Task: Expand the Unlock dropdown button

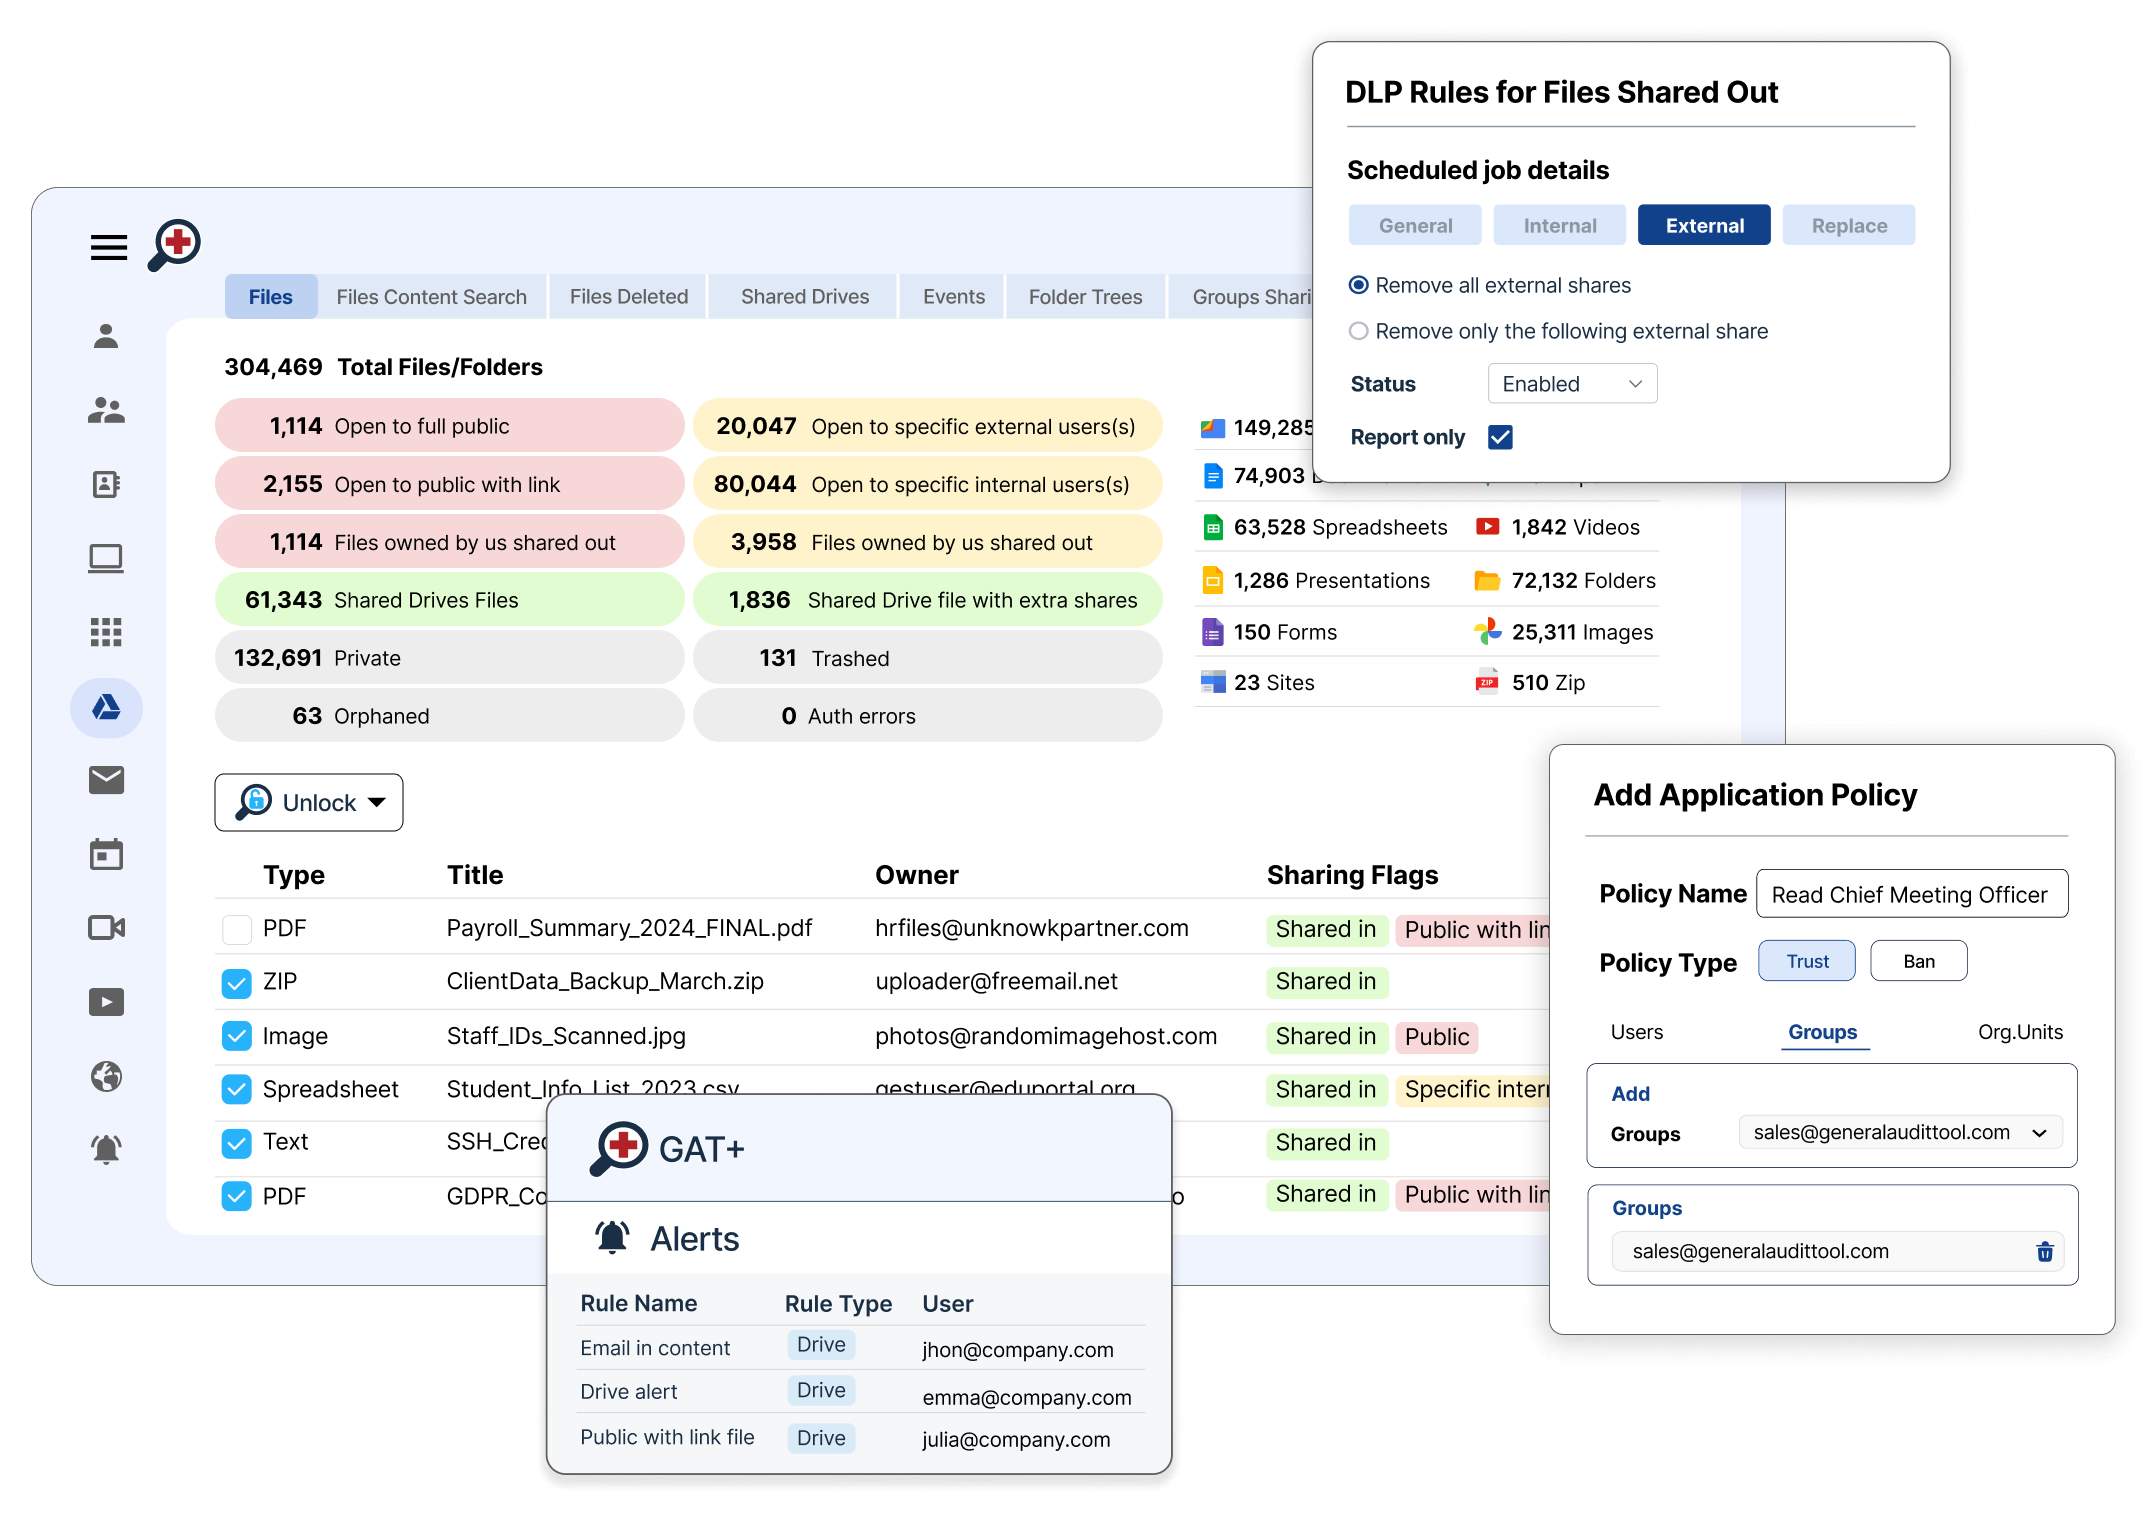Action: click(x=309, y=803)
